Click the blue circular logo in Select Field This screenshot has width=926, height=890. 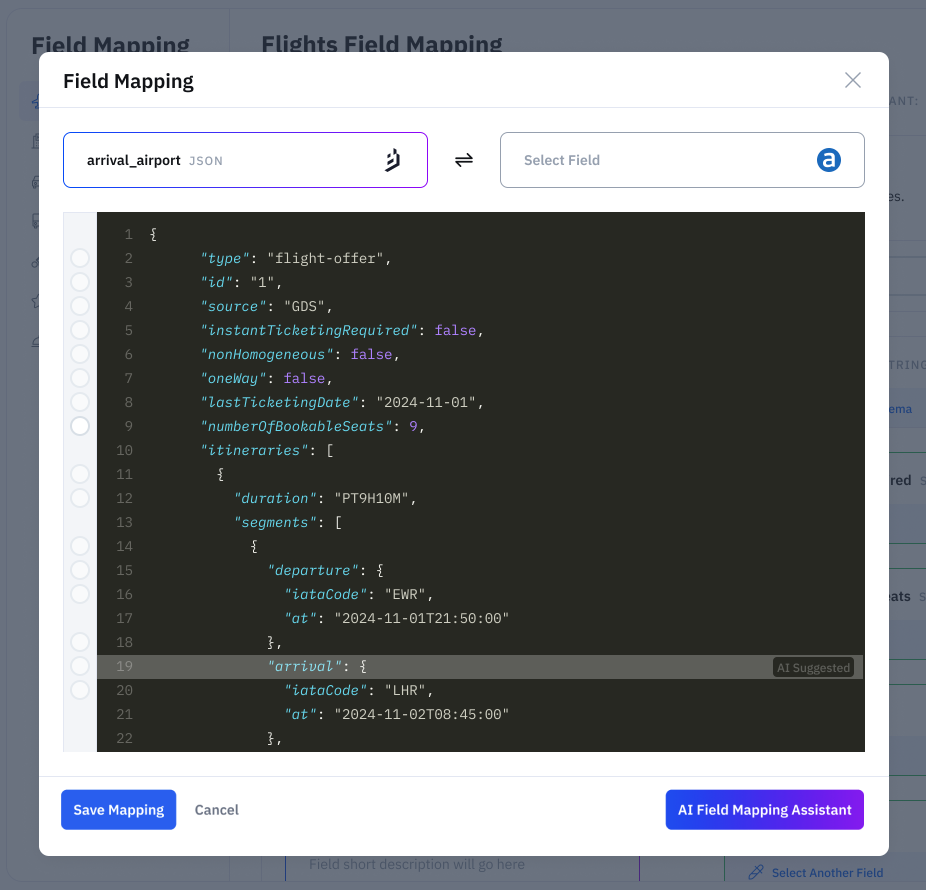tap(829, 160)
